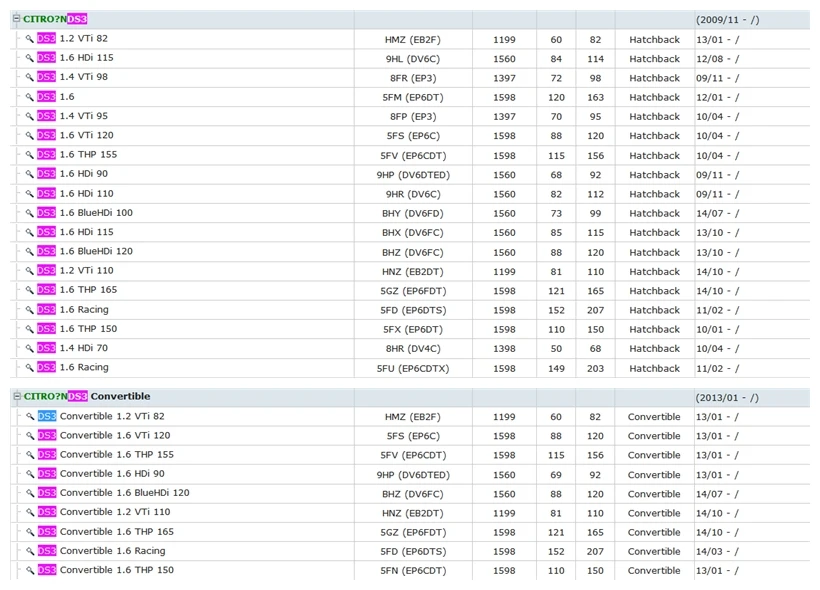Click kW value 69 in Convertible HDi 90 row
The width and height of the screenshot is (820, 590).
point(556,475)
